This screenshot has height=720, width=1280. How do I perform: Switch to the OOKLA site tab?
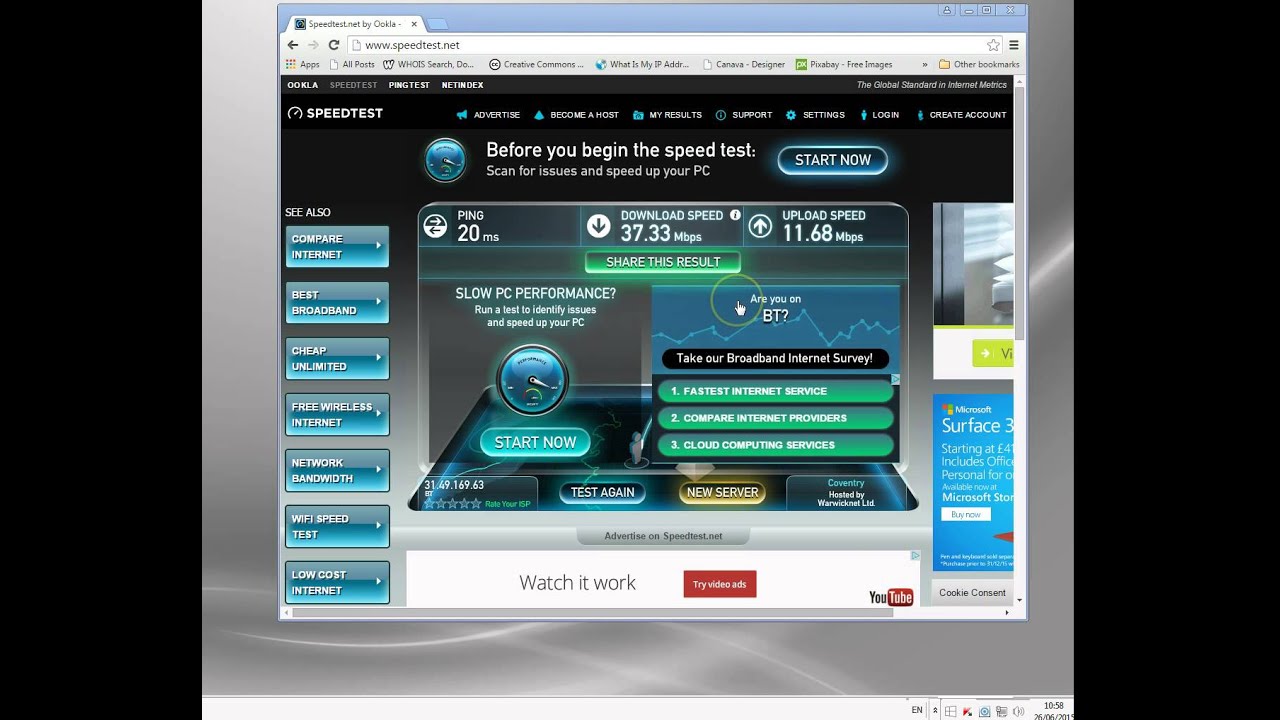coord(302,85)
